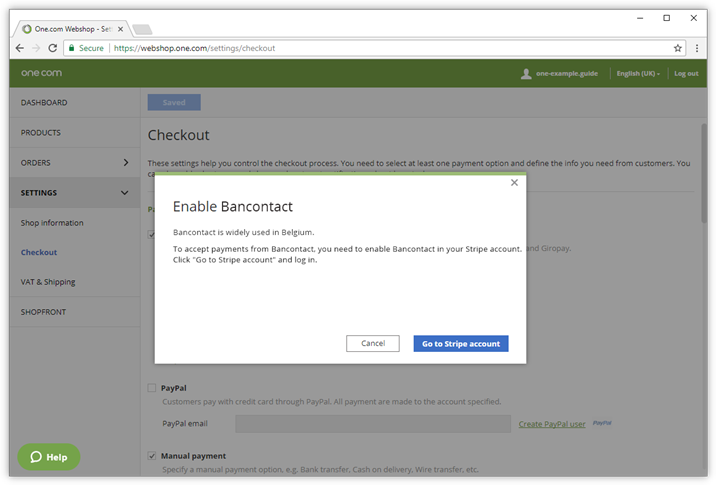Click the small PayPal logo
716x485 pixels.
(x=602, y=423)
